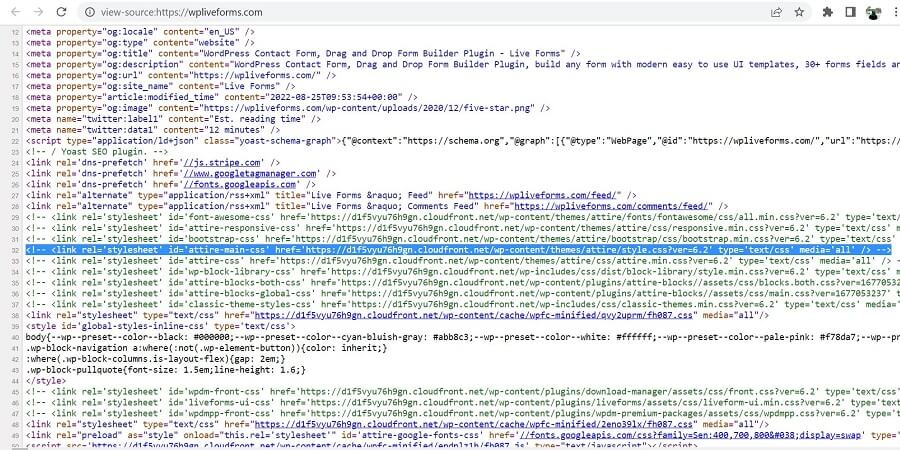Click line number 32 in the gutter
This screenshot has height=450, width=900.
pos(15,250)
